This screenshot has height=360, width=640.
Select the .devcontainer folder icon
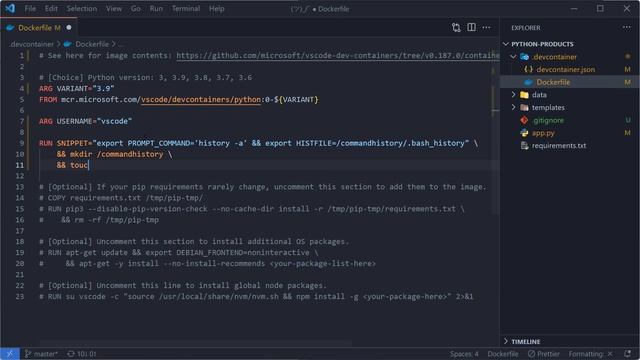[524, 57]
